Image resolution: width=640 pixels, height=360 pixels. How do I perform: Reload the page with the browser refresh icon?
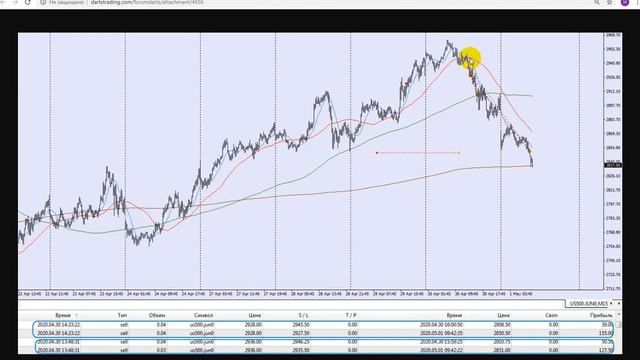tap(28, 2)
